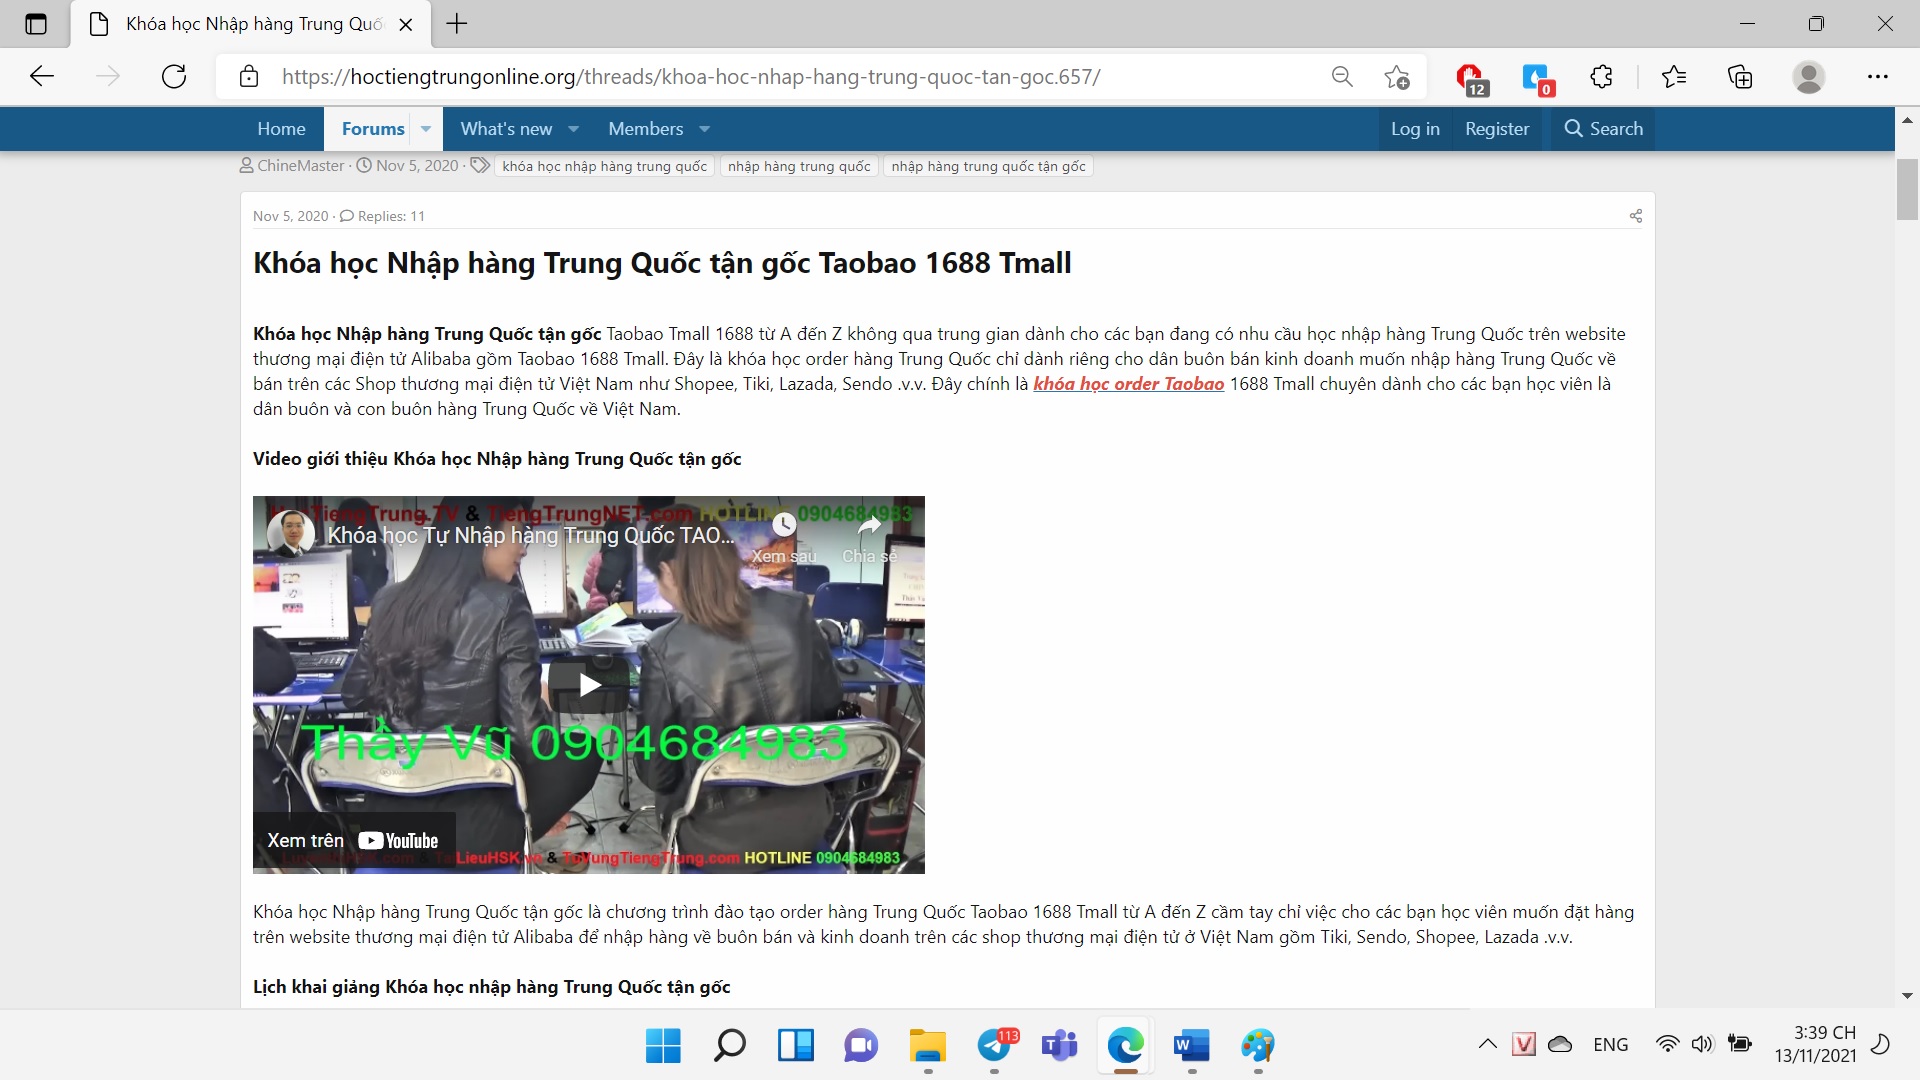Image resolution: width=1920 pixels, height=1080 pixels.
Task: Switch to the Home menu item
Action: pos(281,128)
